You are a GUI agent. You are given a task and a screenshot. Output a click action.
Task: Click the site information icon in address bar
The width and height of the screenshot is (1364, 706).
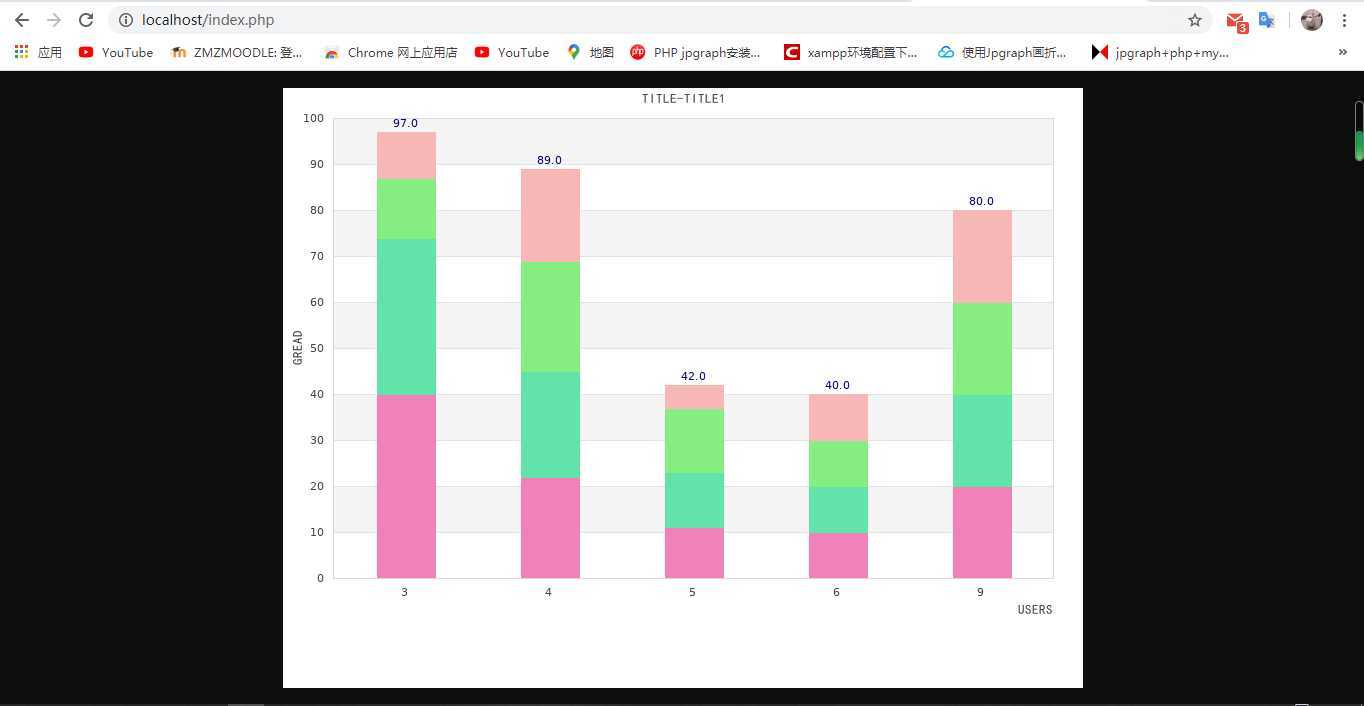[126, 20]
